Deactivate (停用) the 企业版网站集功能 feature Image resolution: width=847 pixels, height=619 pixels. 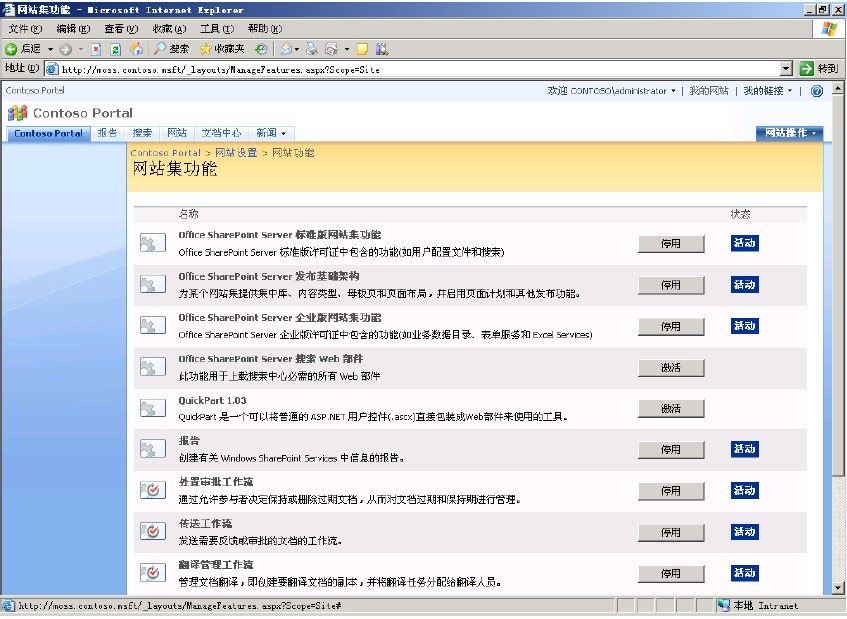pos(671,326)
